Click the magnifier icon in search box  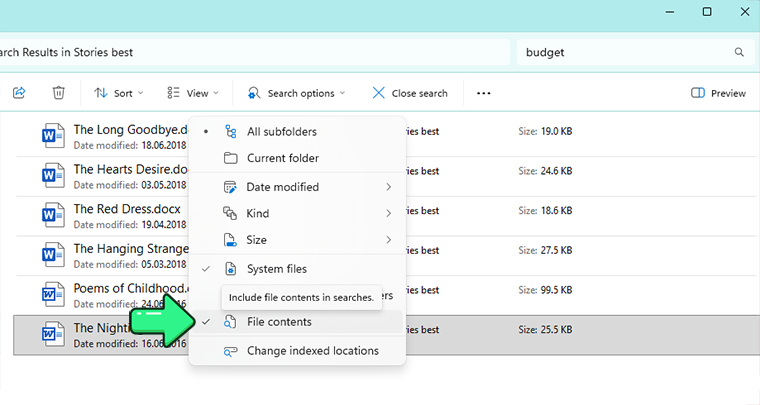click(x=739, y=52)
